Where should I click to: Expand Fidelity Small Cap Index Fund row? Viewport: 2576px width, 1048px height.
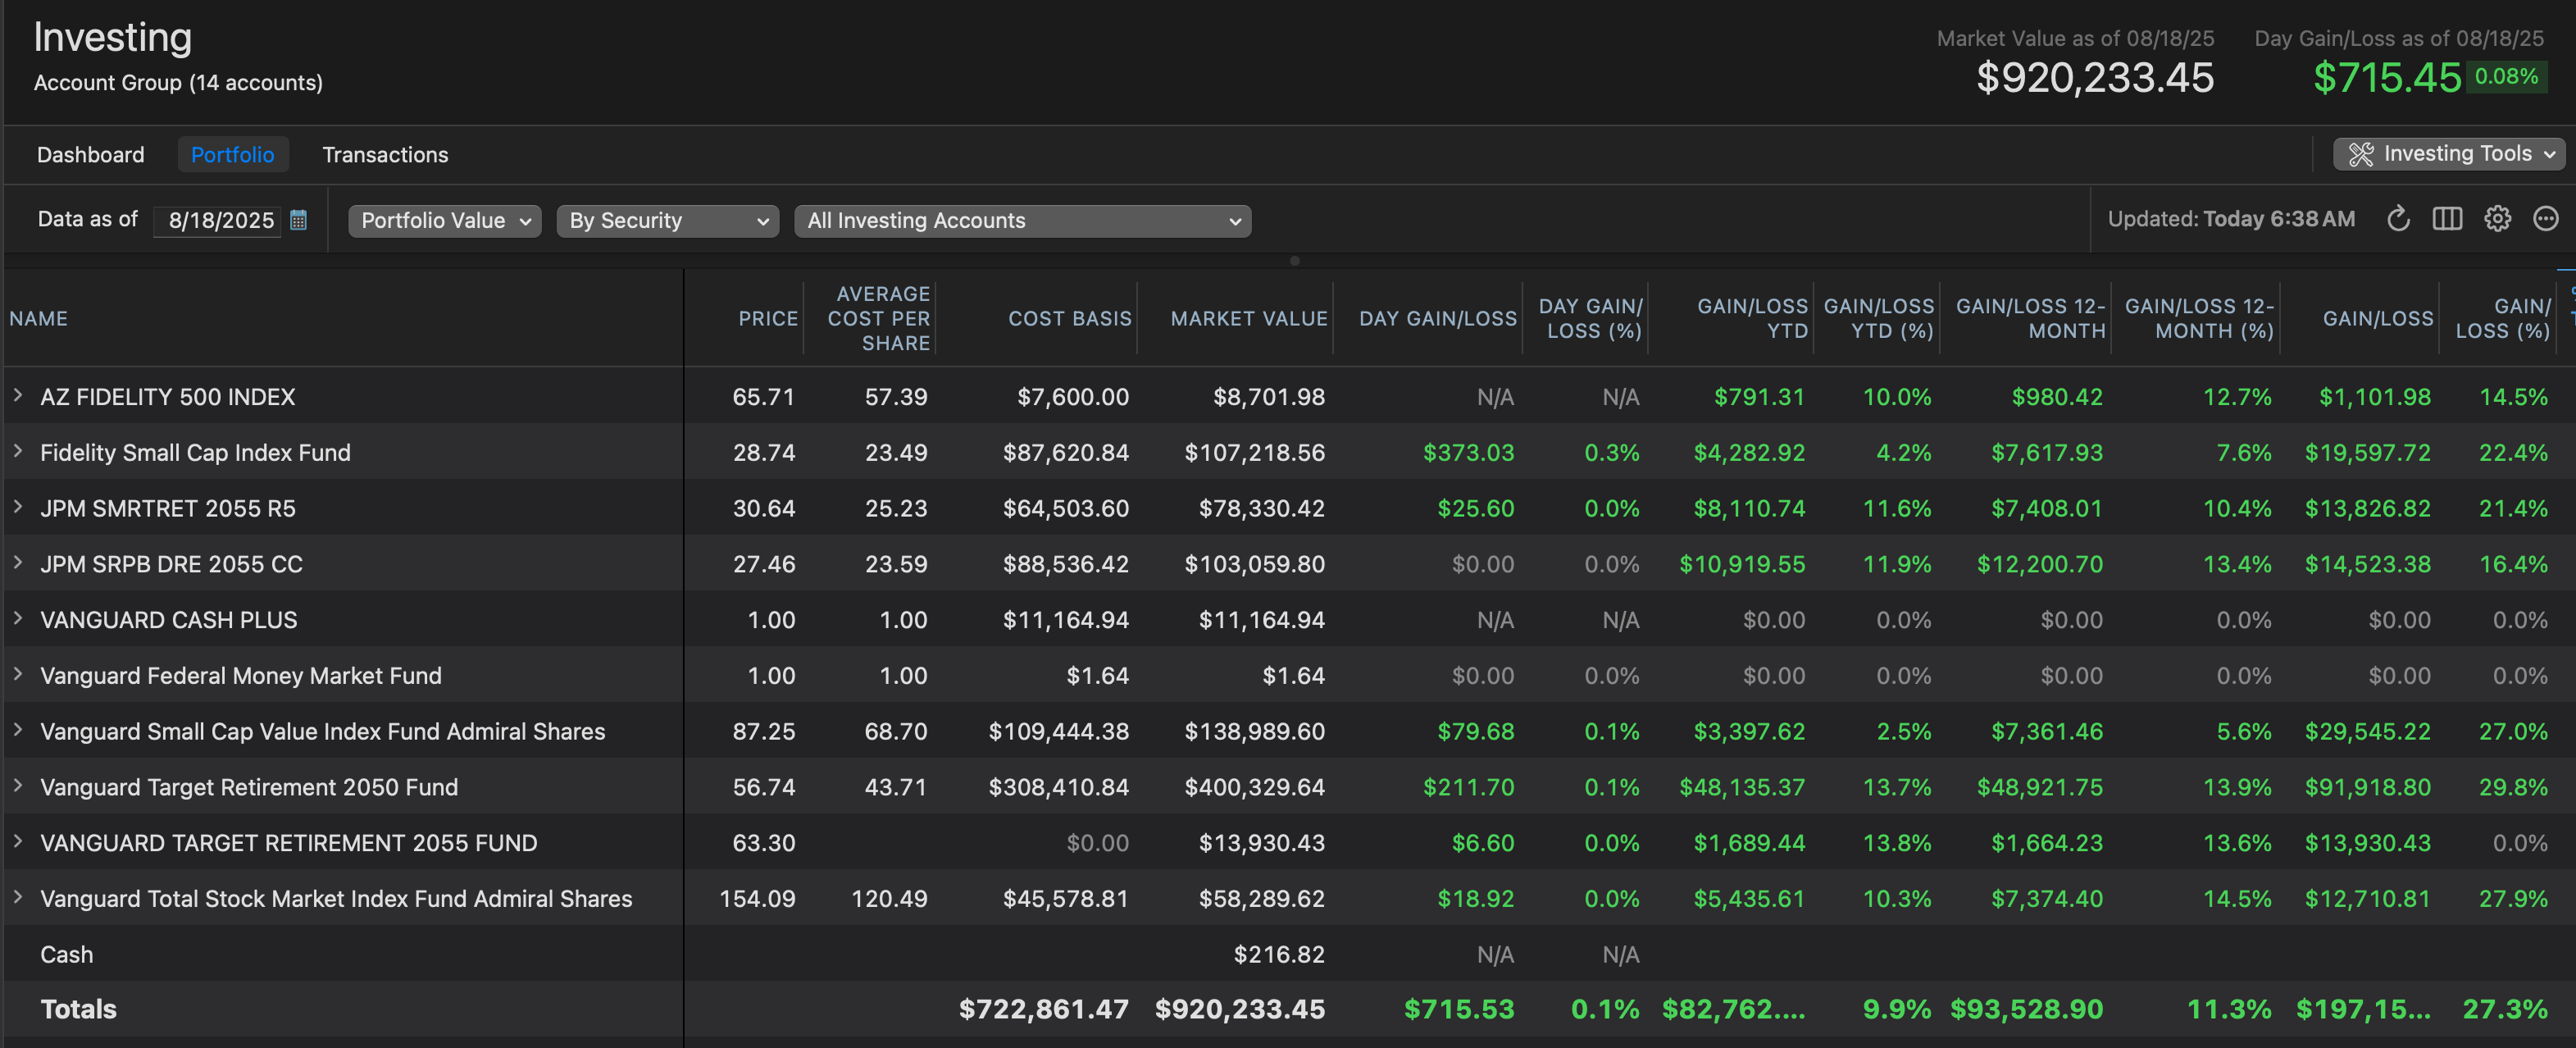(x=18, y=452)
